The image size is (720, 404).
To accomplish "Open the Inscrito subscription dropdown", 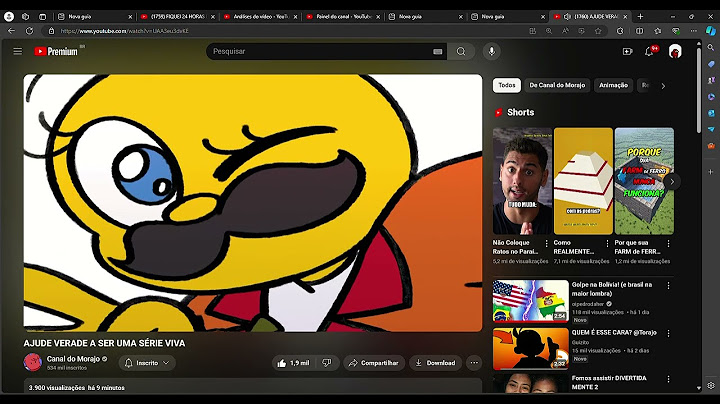I will coord(147,363).
